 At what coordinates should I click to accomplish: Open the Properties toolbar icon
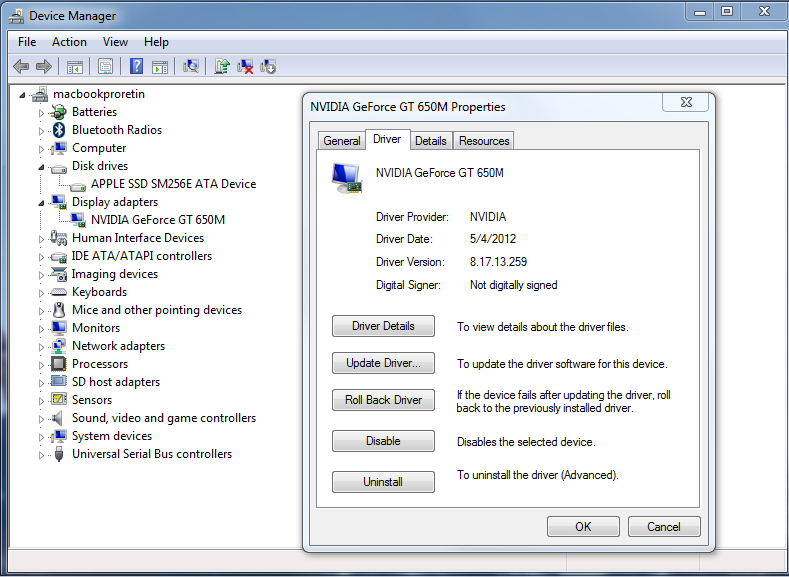tap(105, 66)
